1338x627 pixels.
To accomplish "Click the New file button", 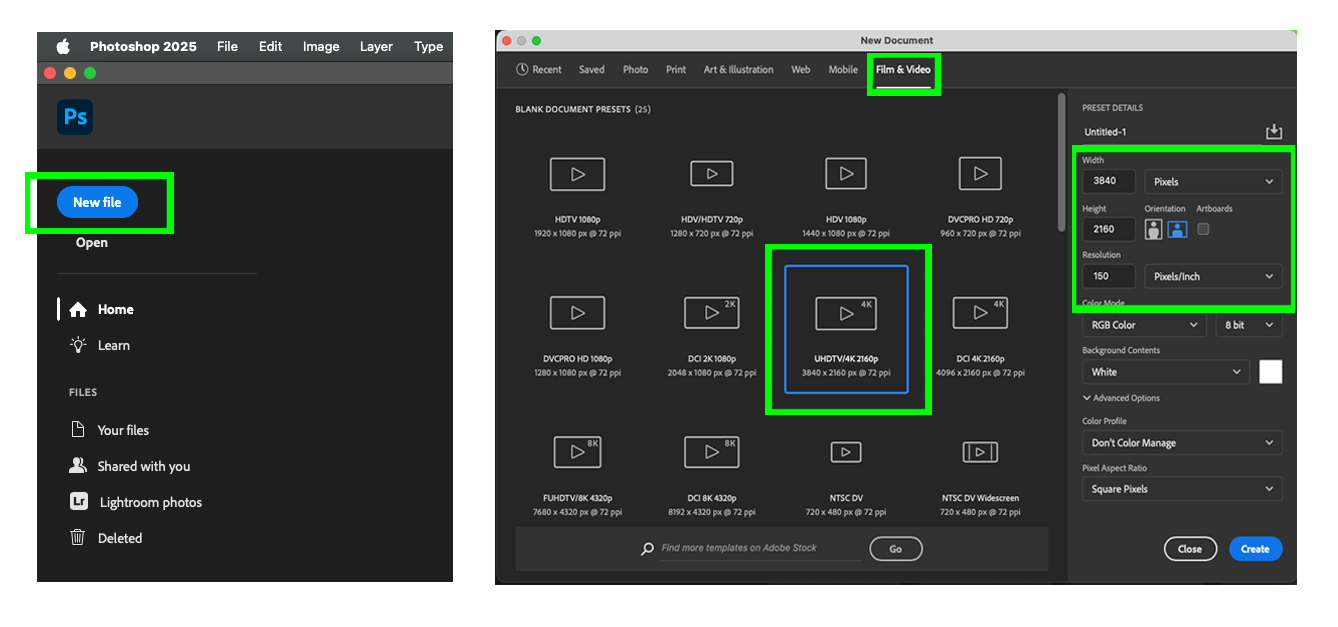I will click(x=97, y=202).
